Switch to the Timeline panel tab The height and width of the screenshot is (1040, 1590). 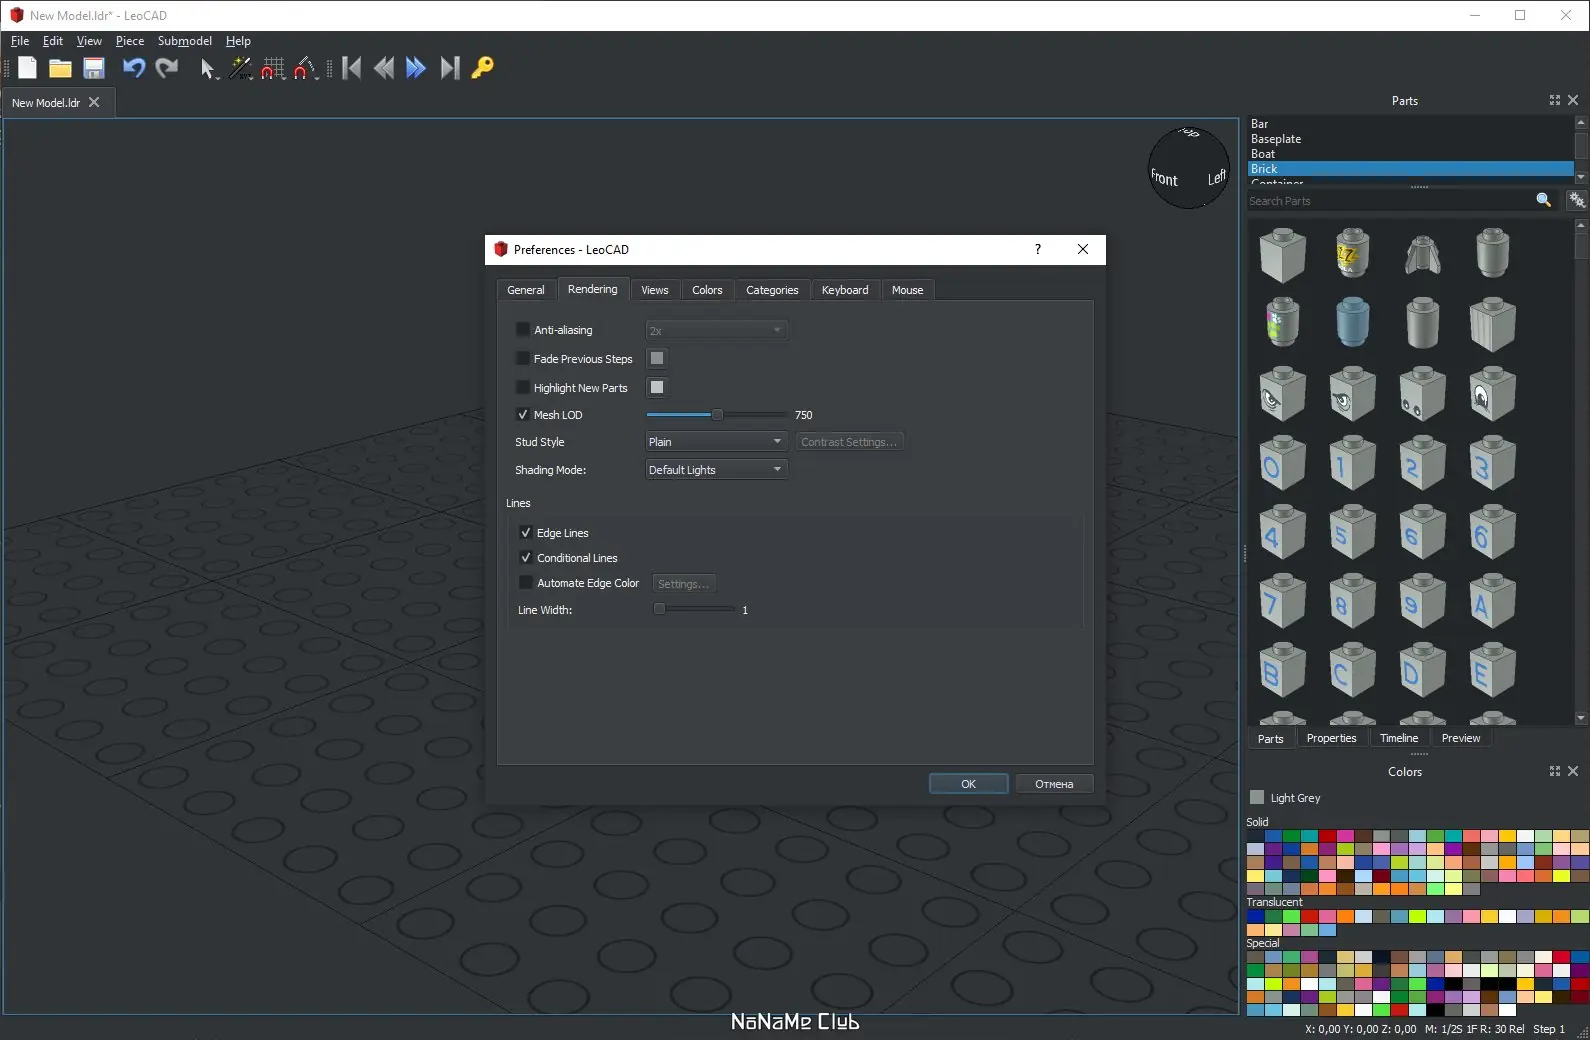point(1399,738)
